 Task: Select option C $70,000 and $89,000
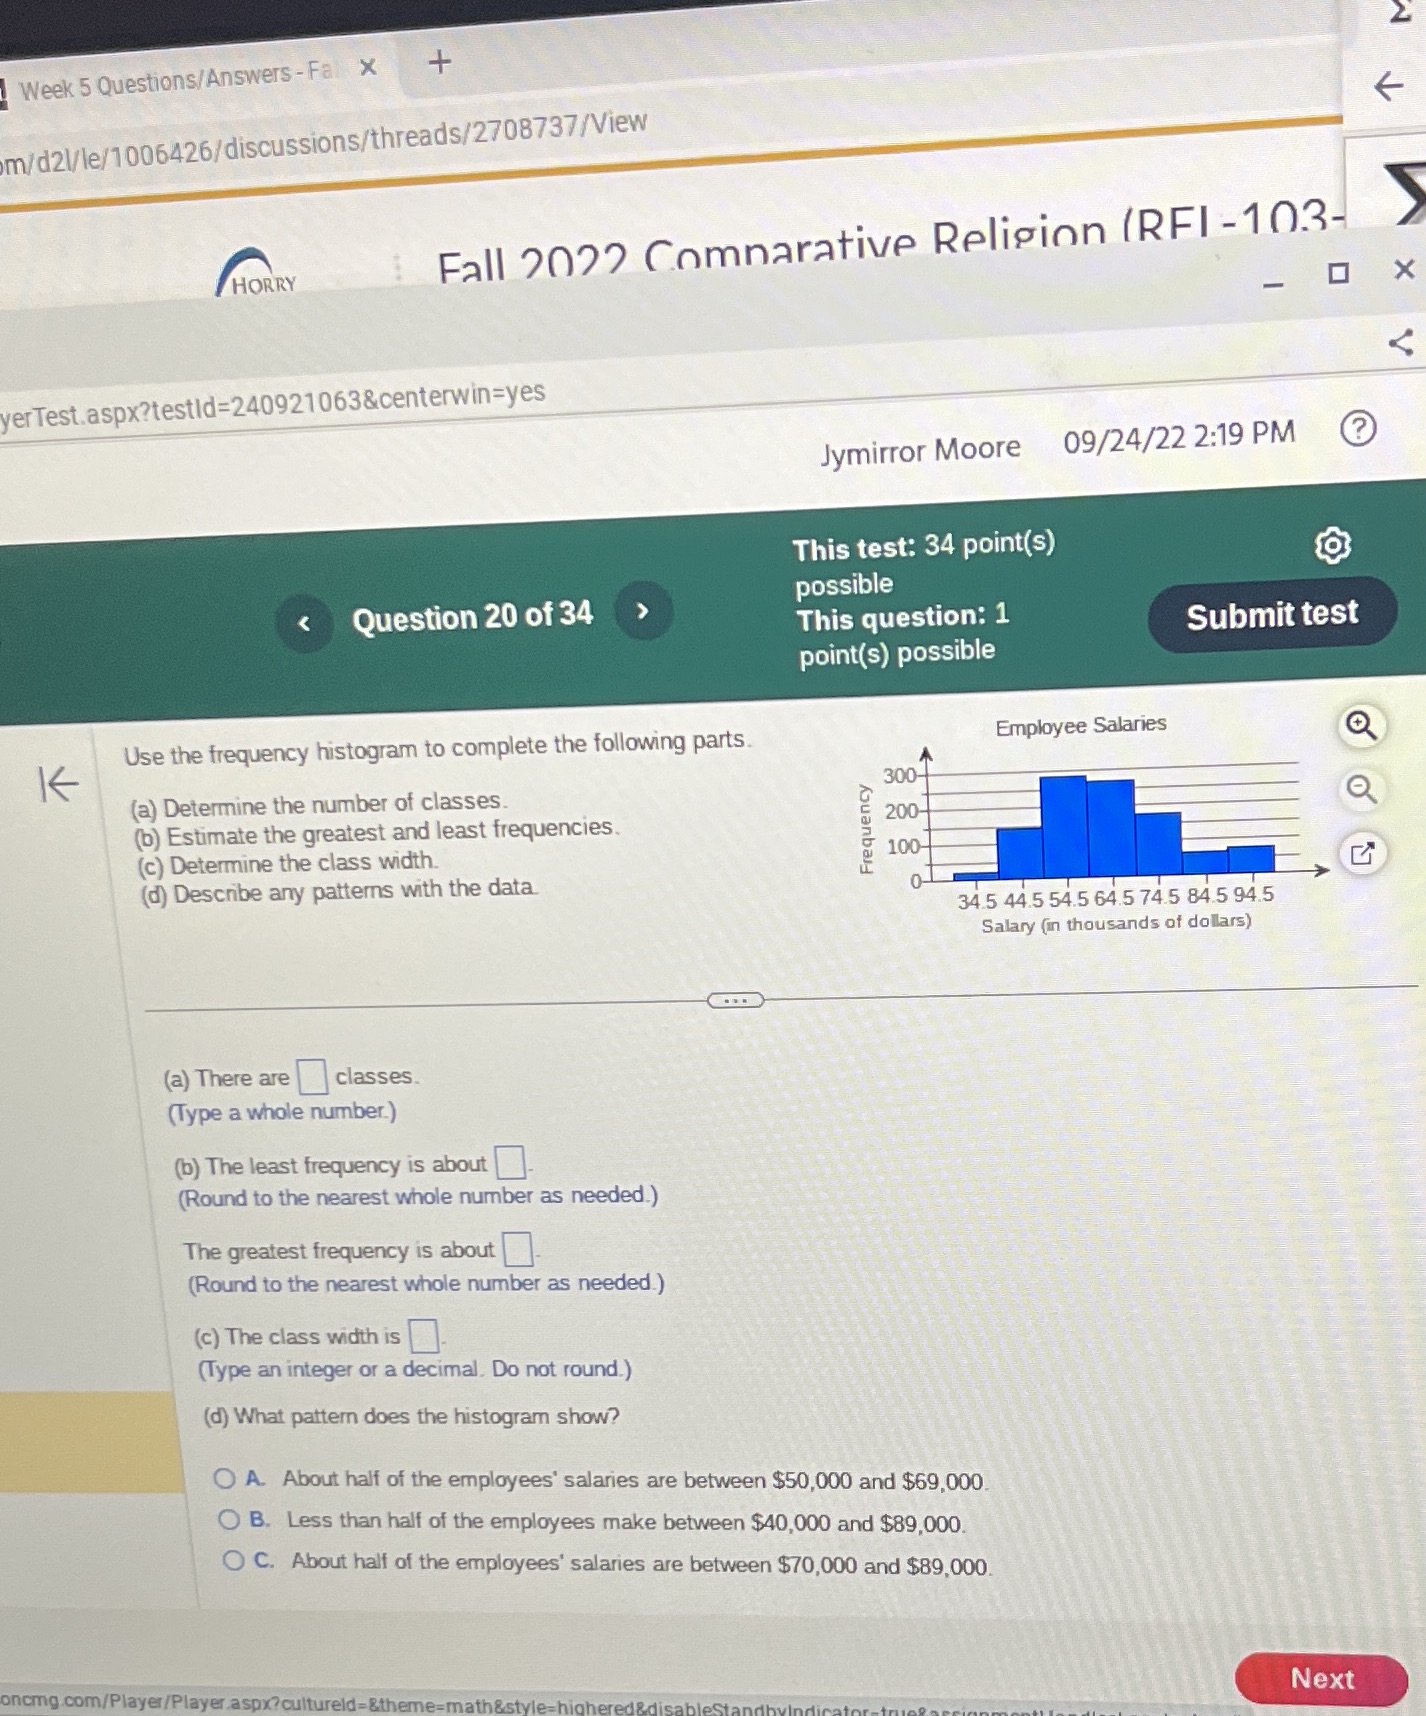click(x=233, y=1560)
